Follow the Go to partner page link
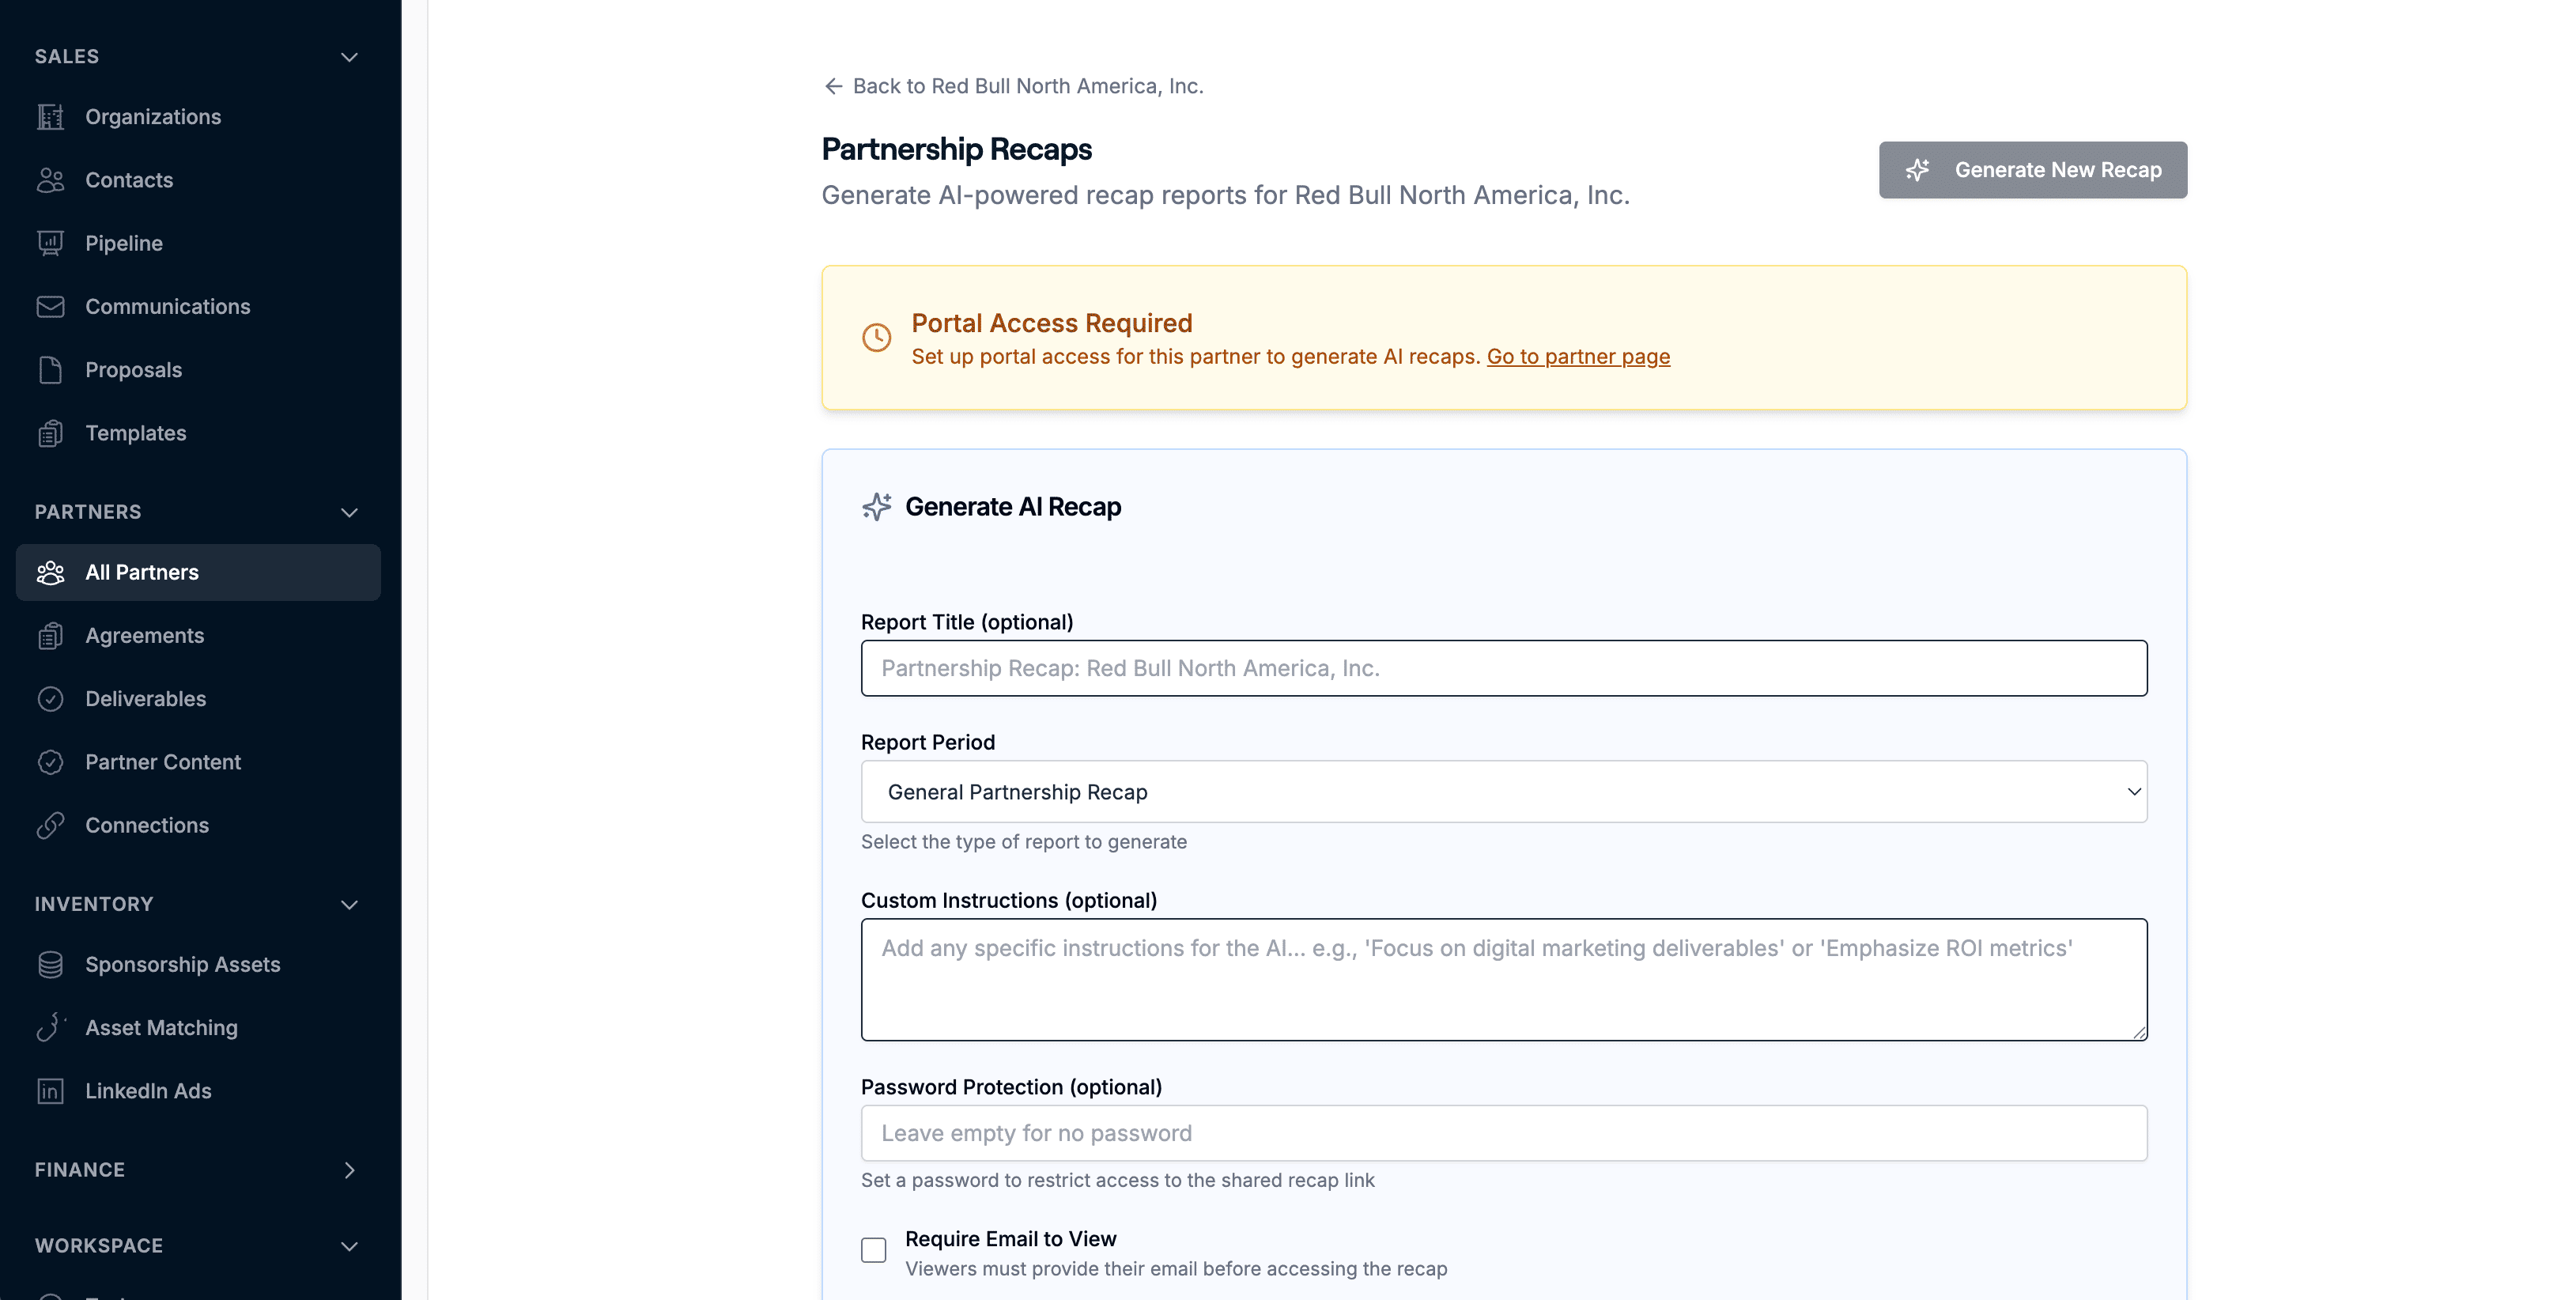 coord(1577,357)
